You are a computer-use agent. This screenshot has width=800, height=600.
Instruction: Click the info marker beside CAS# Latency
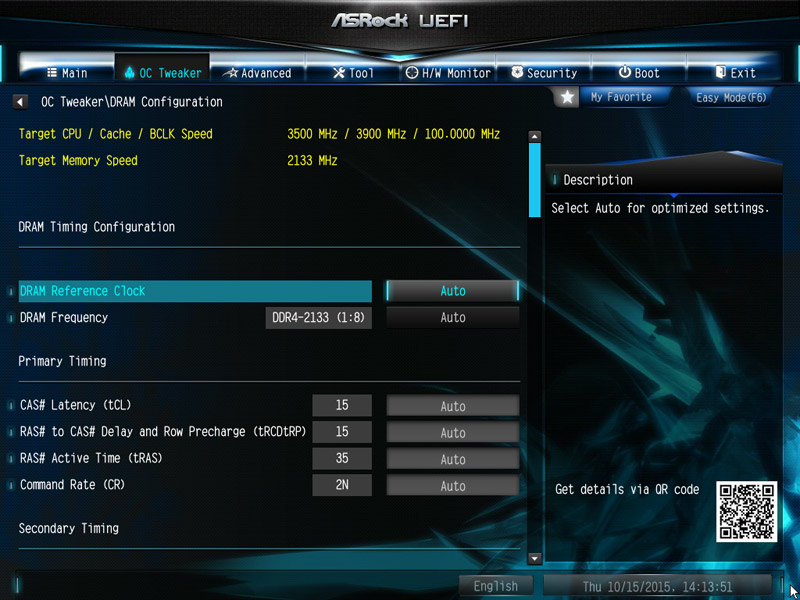[10, 406]
